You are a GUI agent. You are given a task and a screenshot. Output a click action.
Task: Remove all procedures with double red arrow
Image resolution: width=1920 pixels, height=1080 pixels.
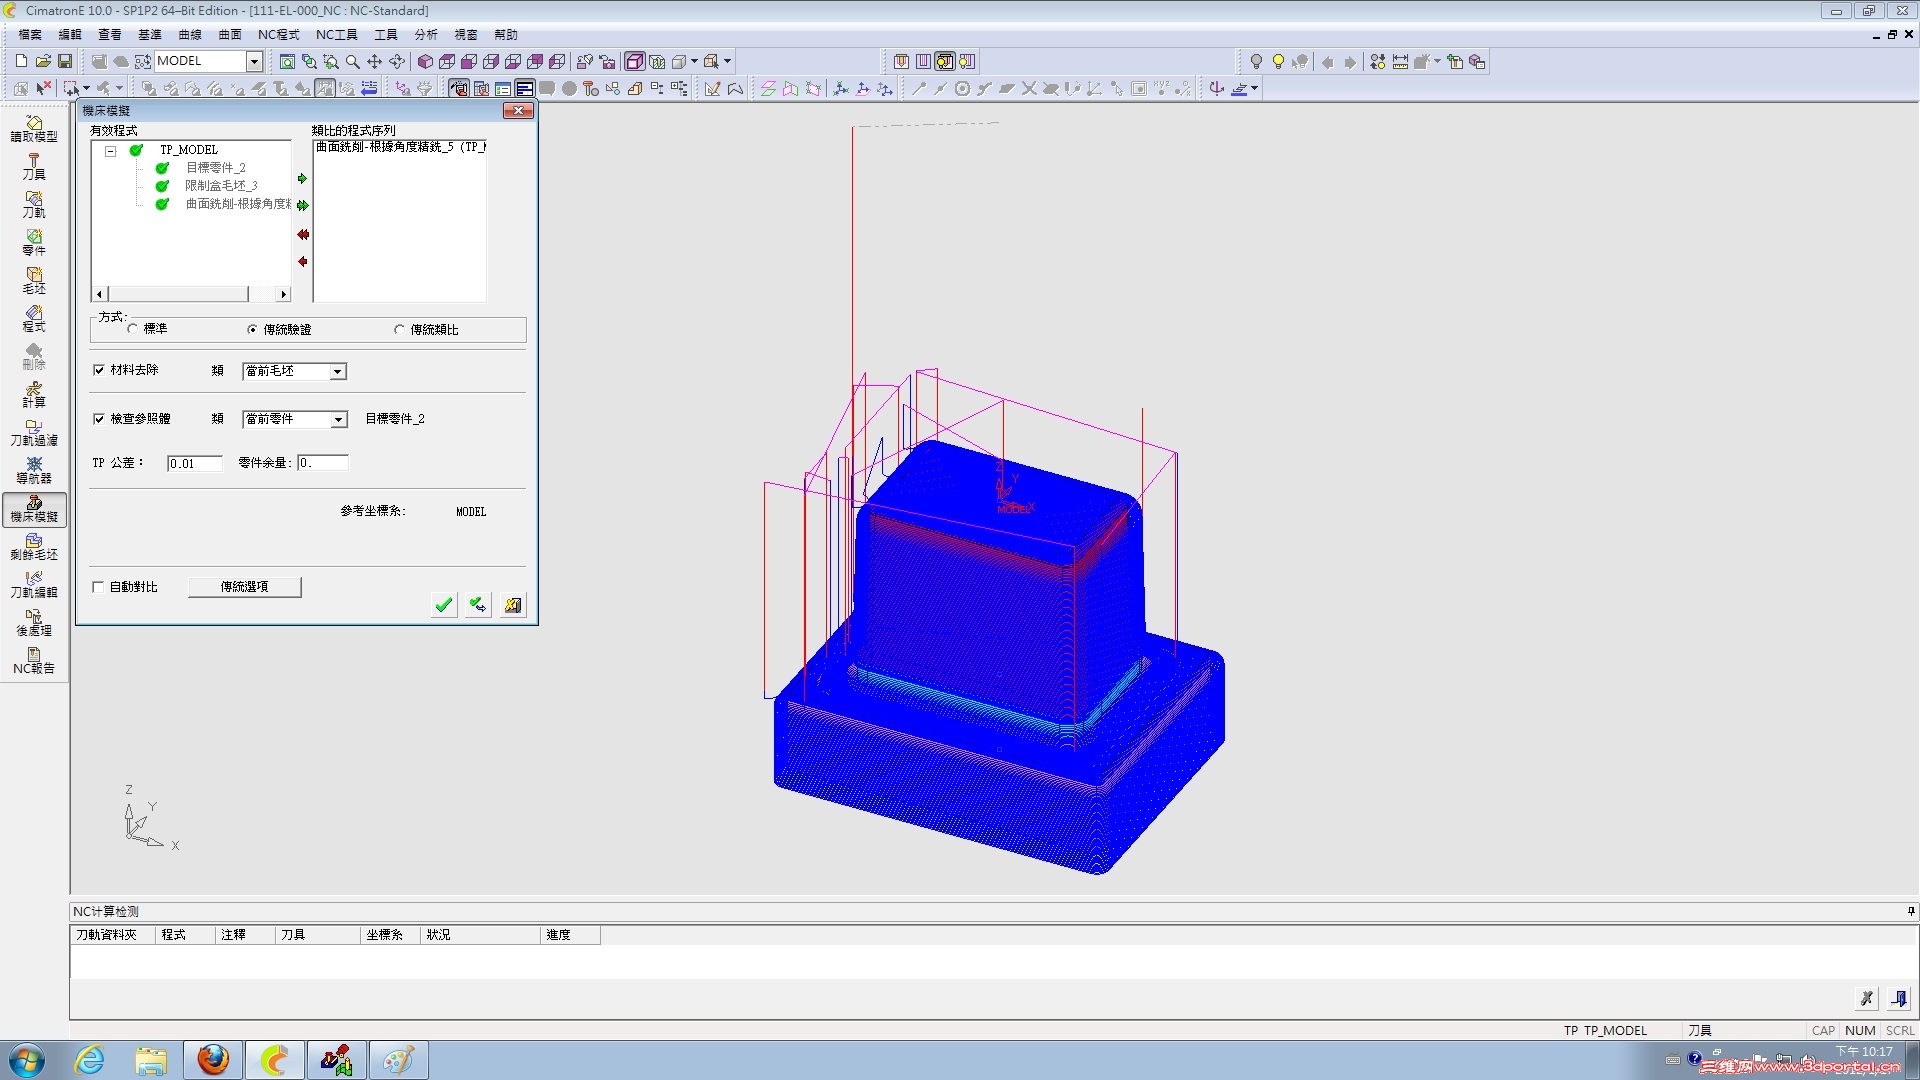302,235
